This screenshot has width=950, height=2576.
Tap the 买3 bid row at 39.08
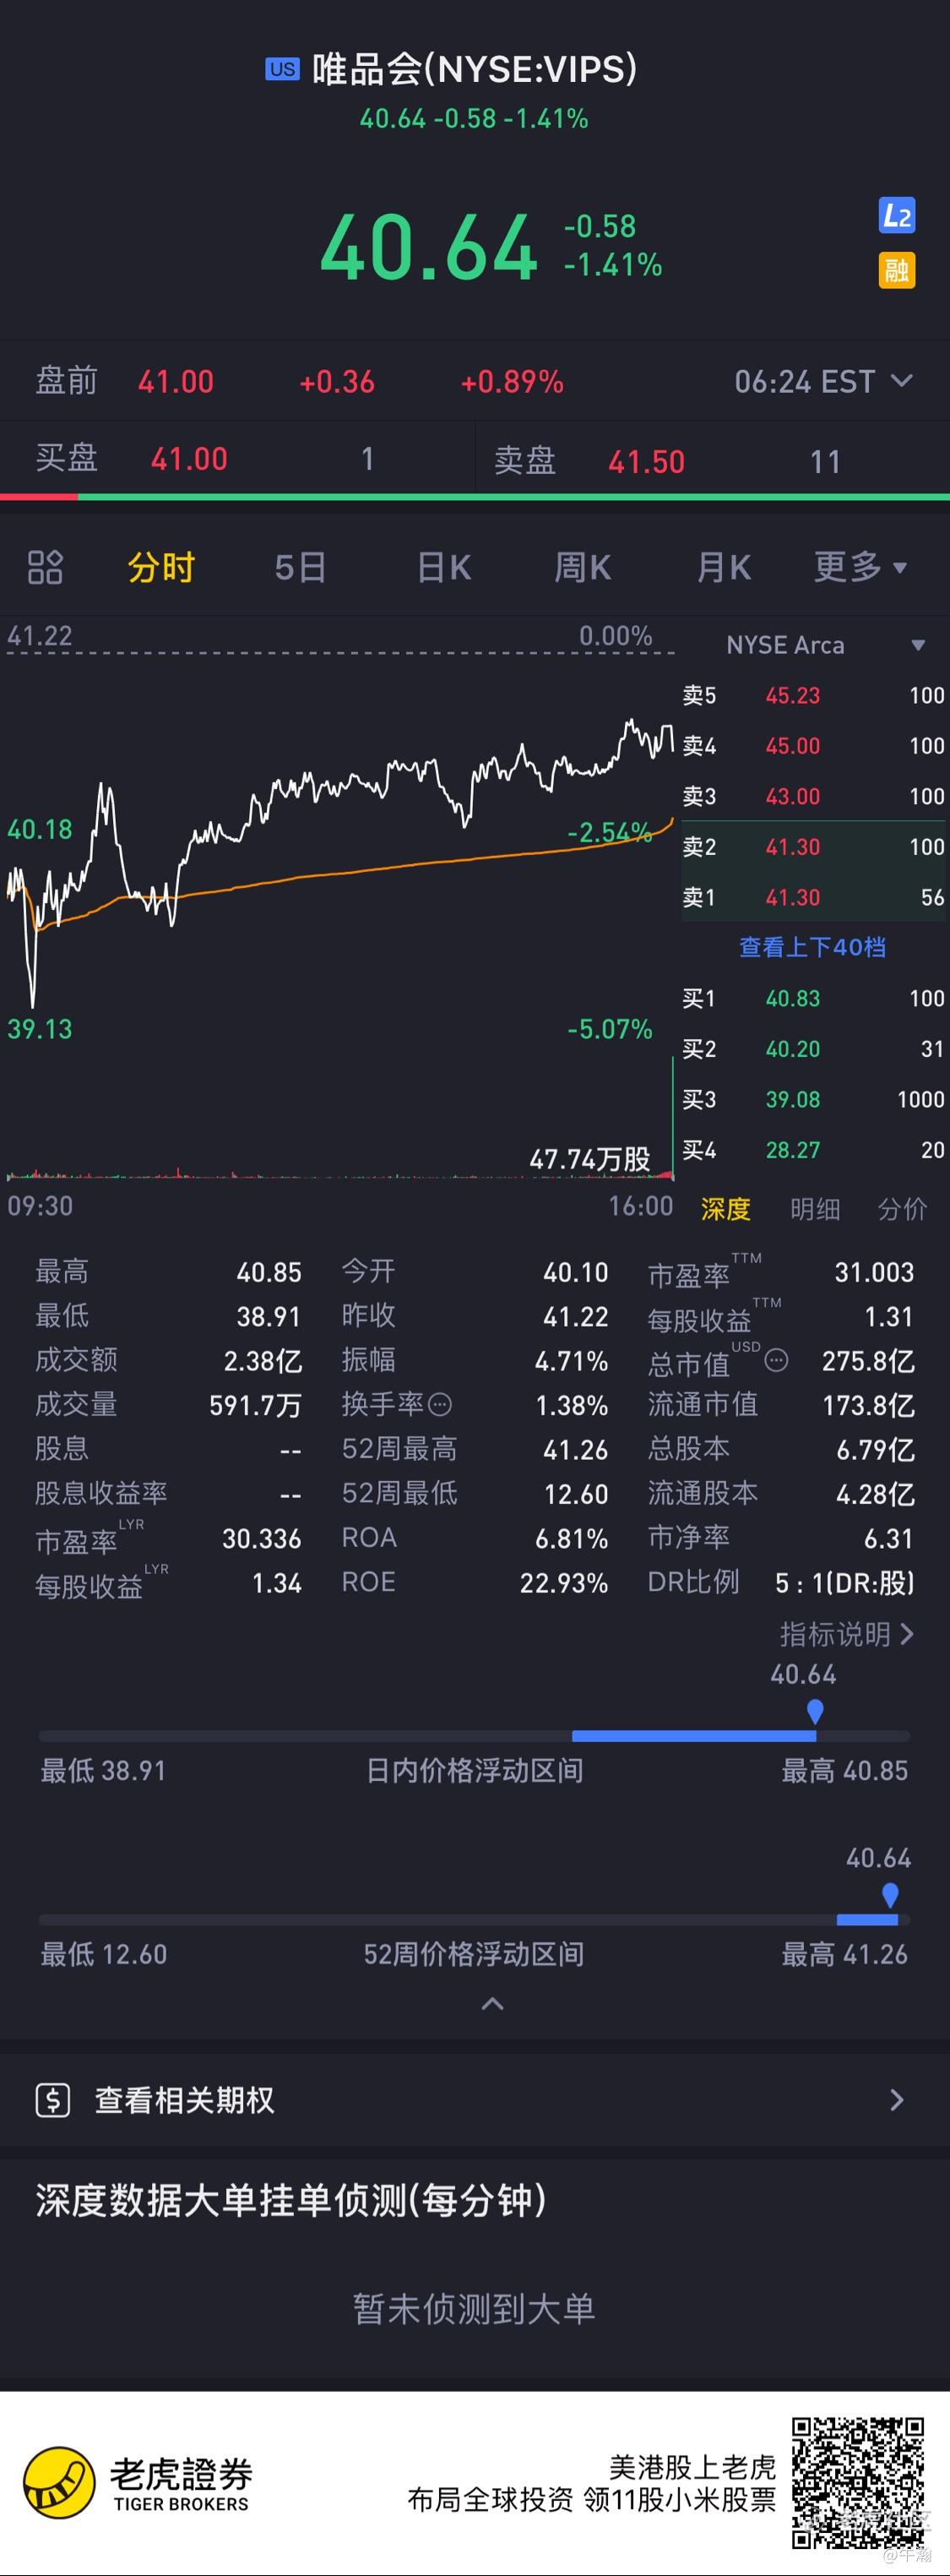click(814, 1099)
